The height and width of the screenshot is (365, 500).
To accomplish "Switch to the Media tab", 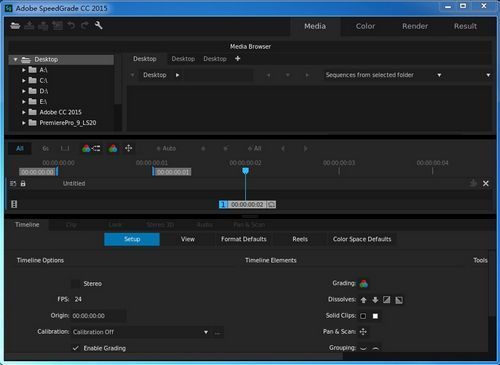I will [x=315, y=26].
